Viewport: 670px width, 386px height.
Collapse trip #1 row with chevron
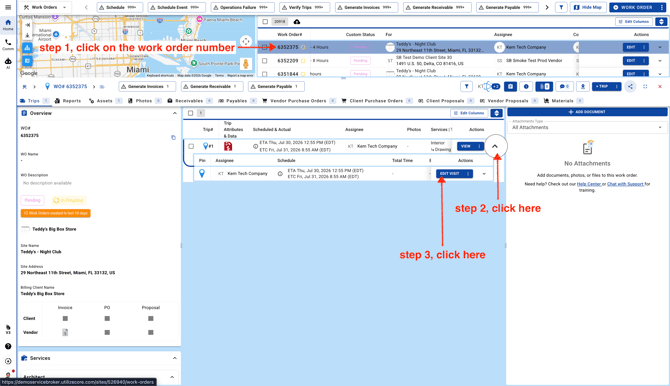click(x=495, y=146)
